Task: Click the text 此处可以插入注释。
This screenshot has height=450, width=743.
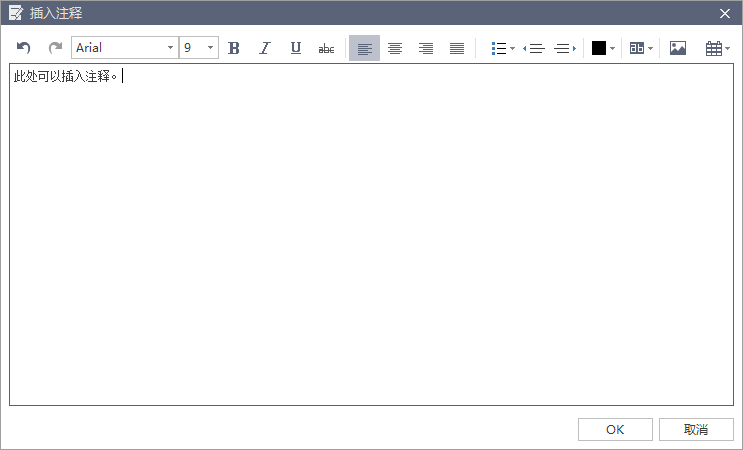Action: click(65, 76)
